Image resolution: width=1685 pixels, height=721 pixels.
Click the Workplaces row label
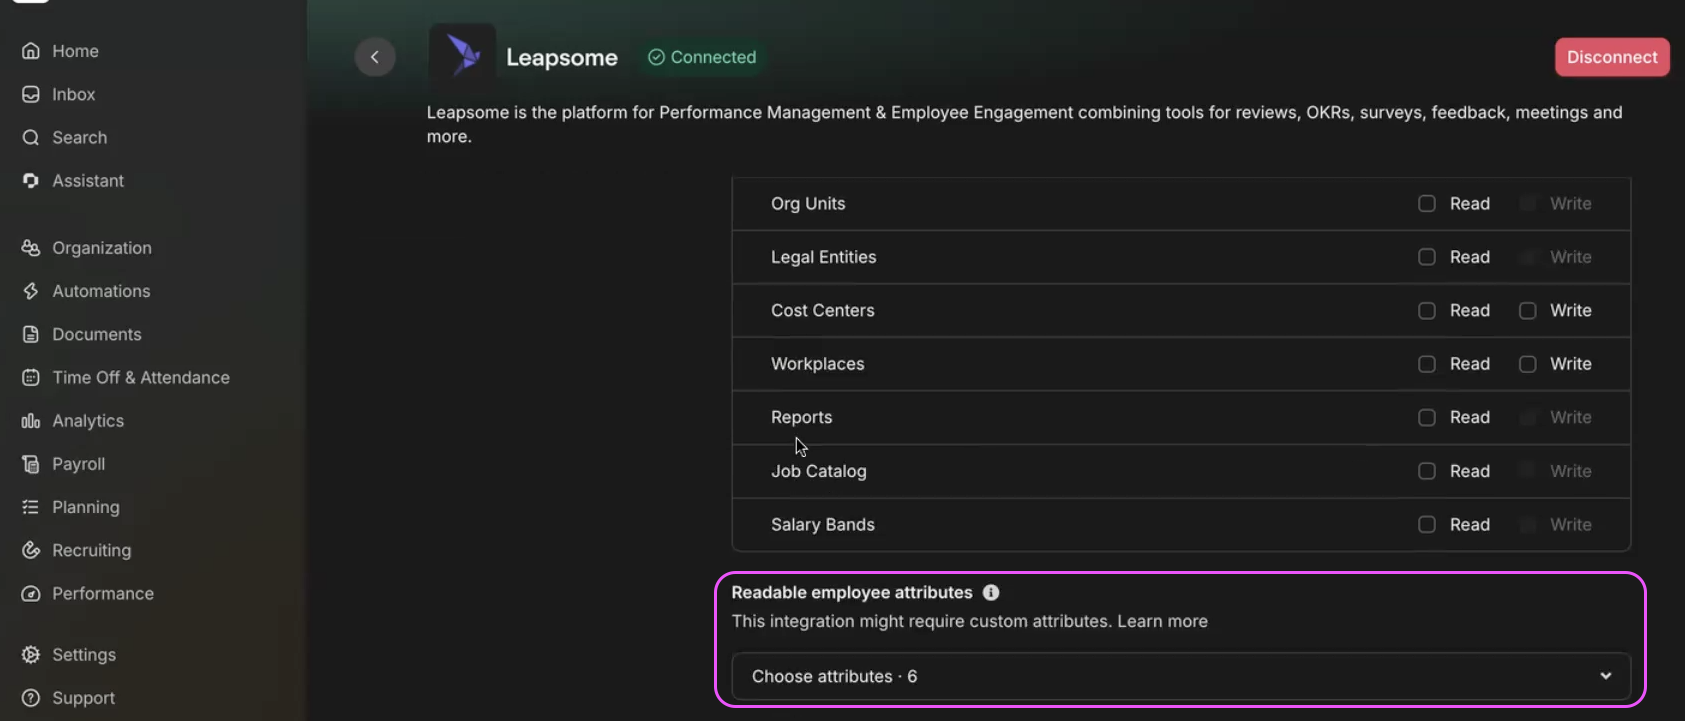point(817,364)
